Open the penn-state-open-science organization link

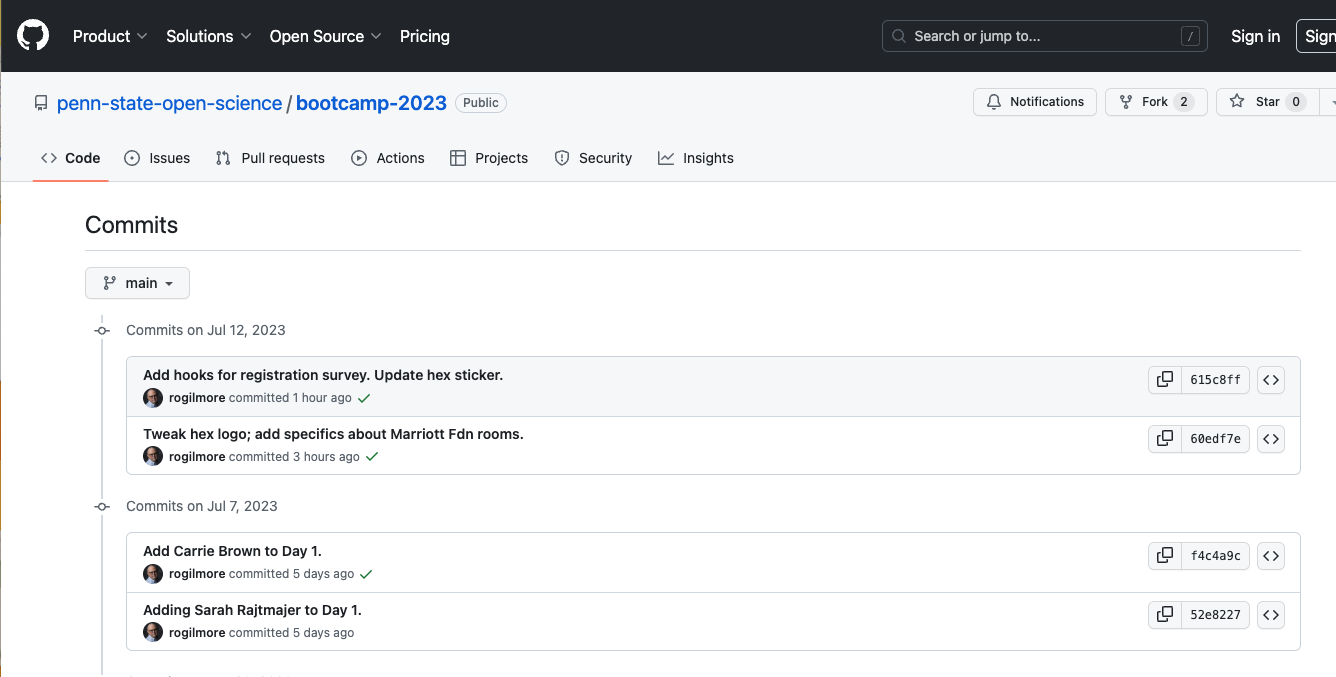tap(169, 103)
